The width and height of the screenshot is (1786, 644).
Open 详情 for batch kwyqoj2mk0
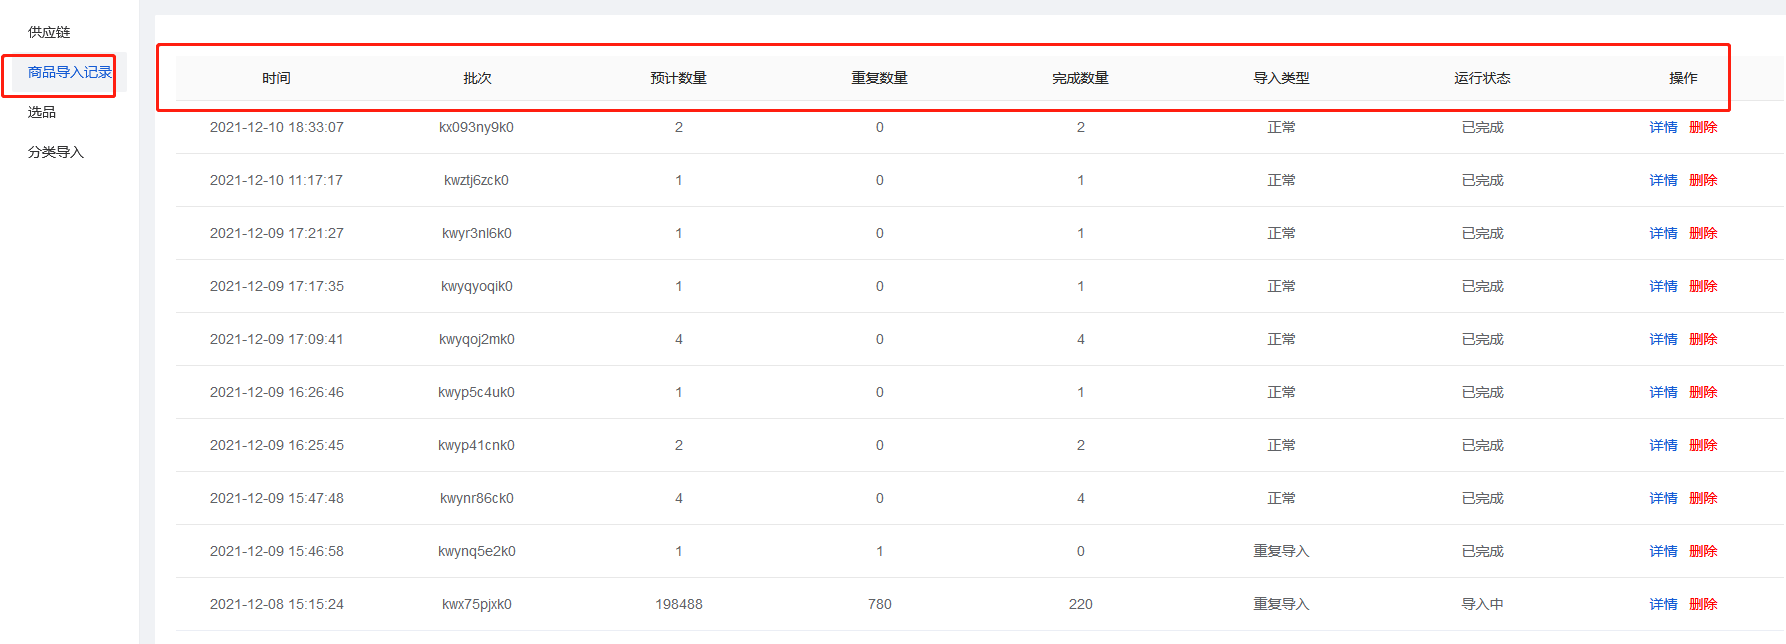click(1663, 339)
